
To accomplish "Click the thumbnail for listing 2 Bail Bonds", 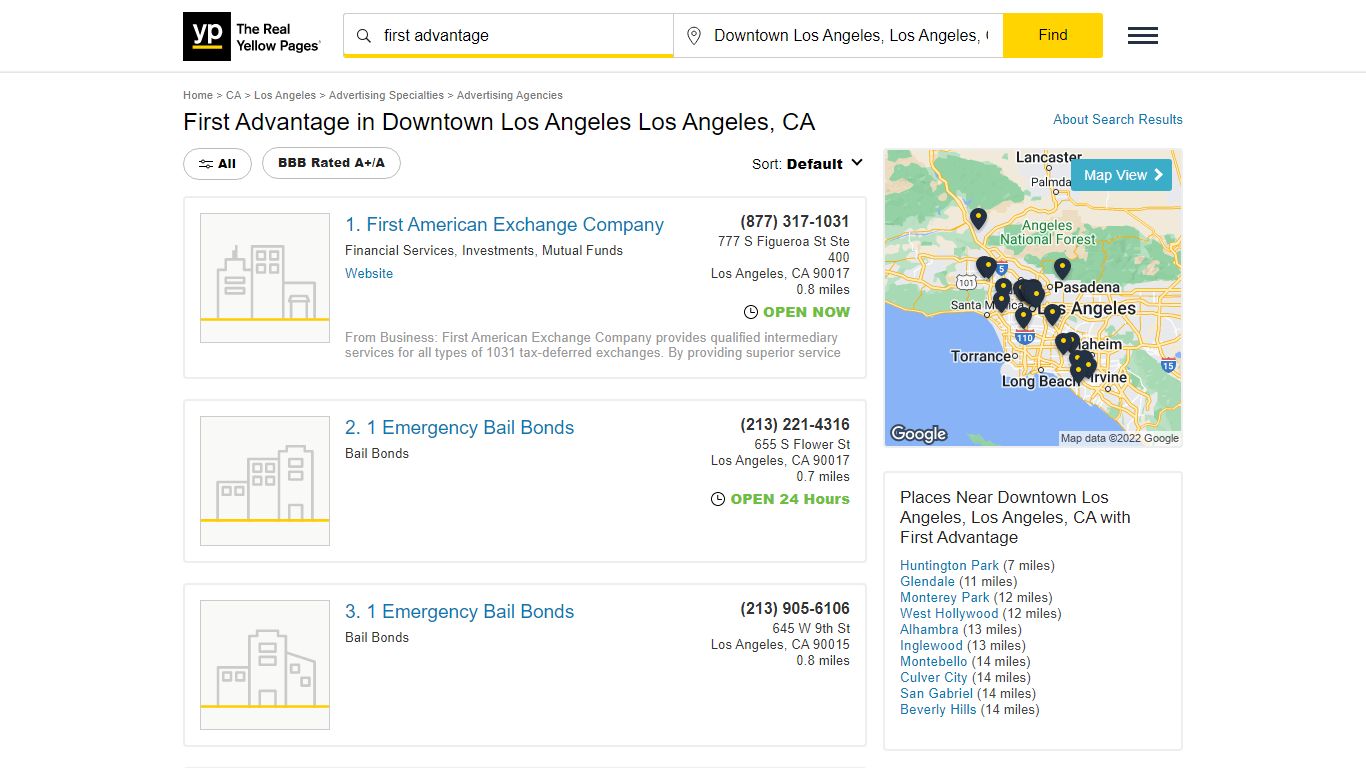I will 265,481.
